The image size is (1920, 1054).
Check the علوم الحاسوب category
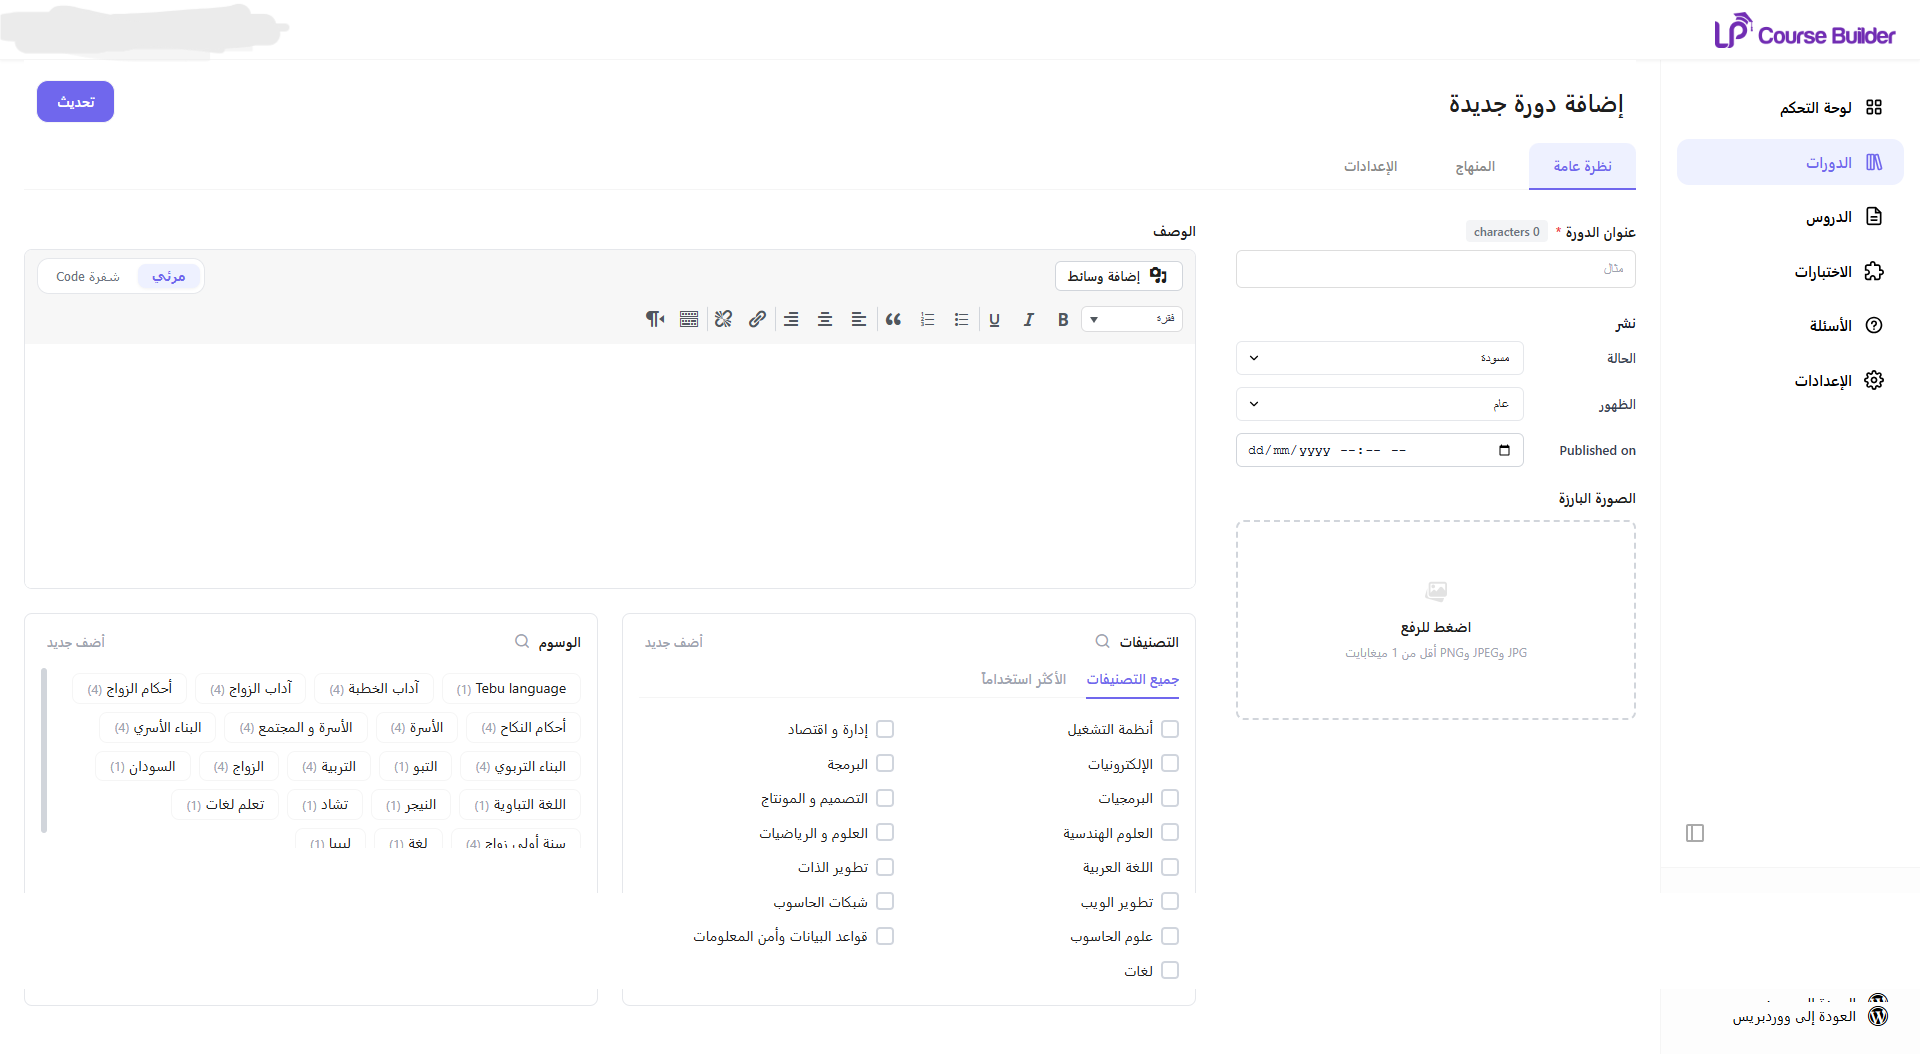[x=1170, y=936]
